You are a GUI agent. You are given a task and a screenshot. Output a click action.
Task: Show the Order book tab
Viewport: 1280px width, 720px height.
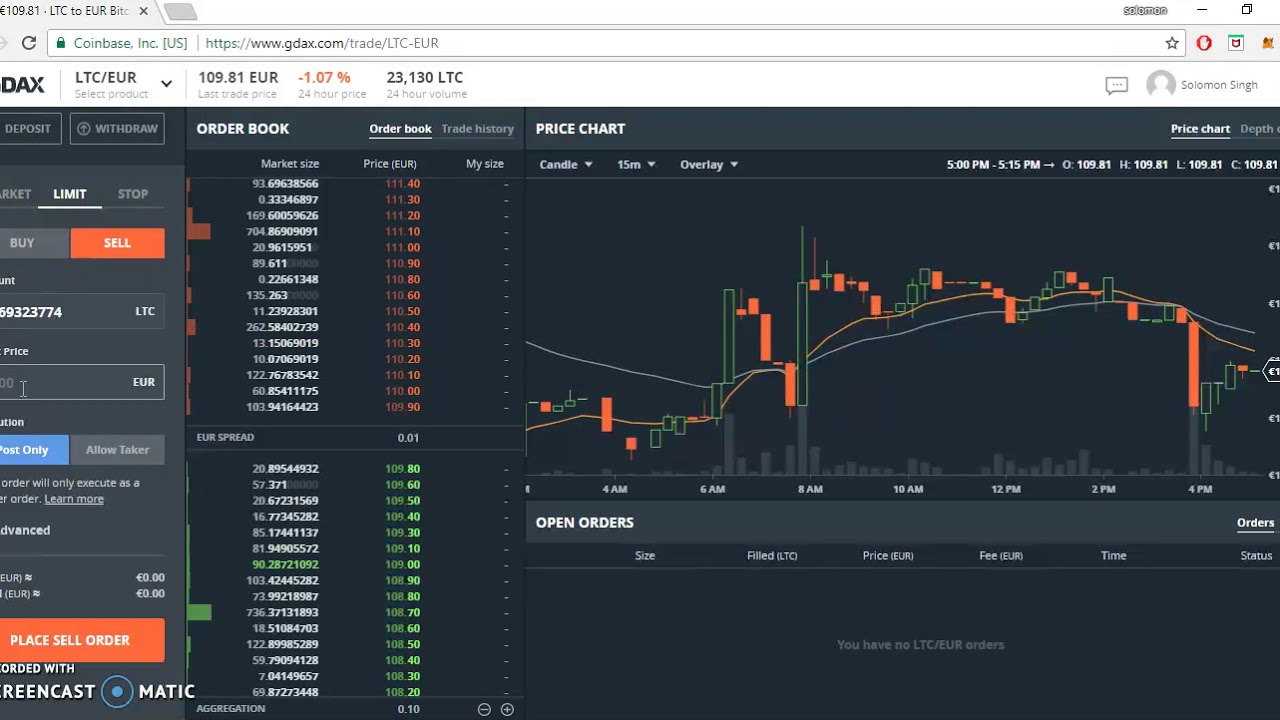coord(400,129)
